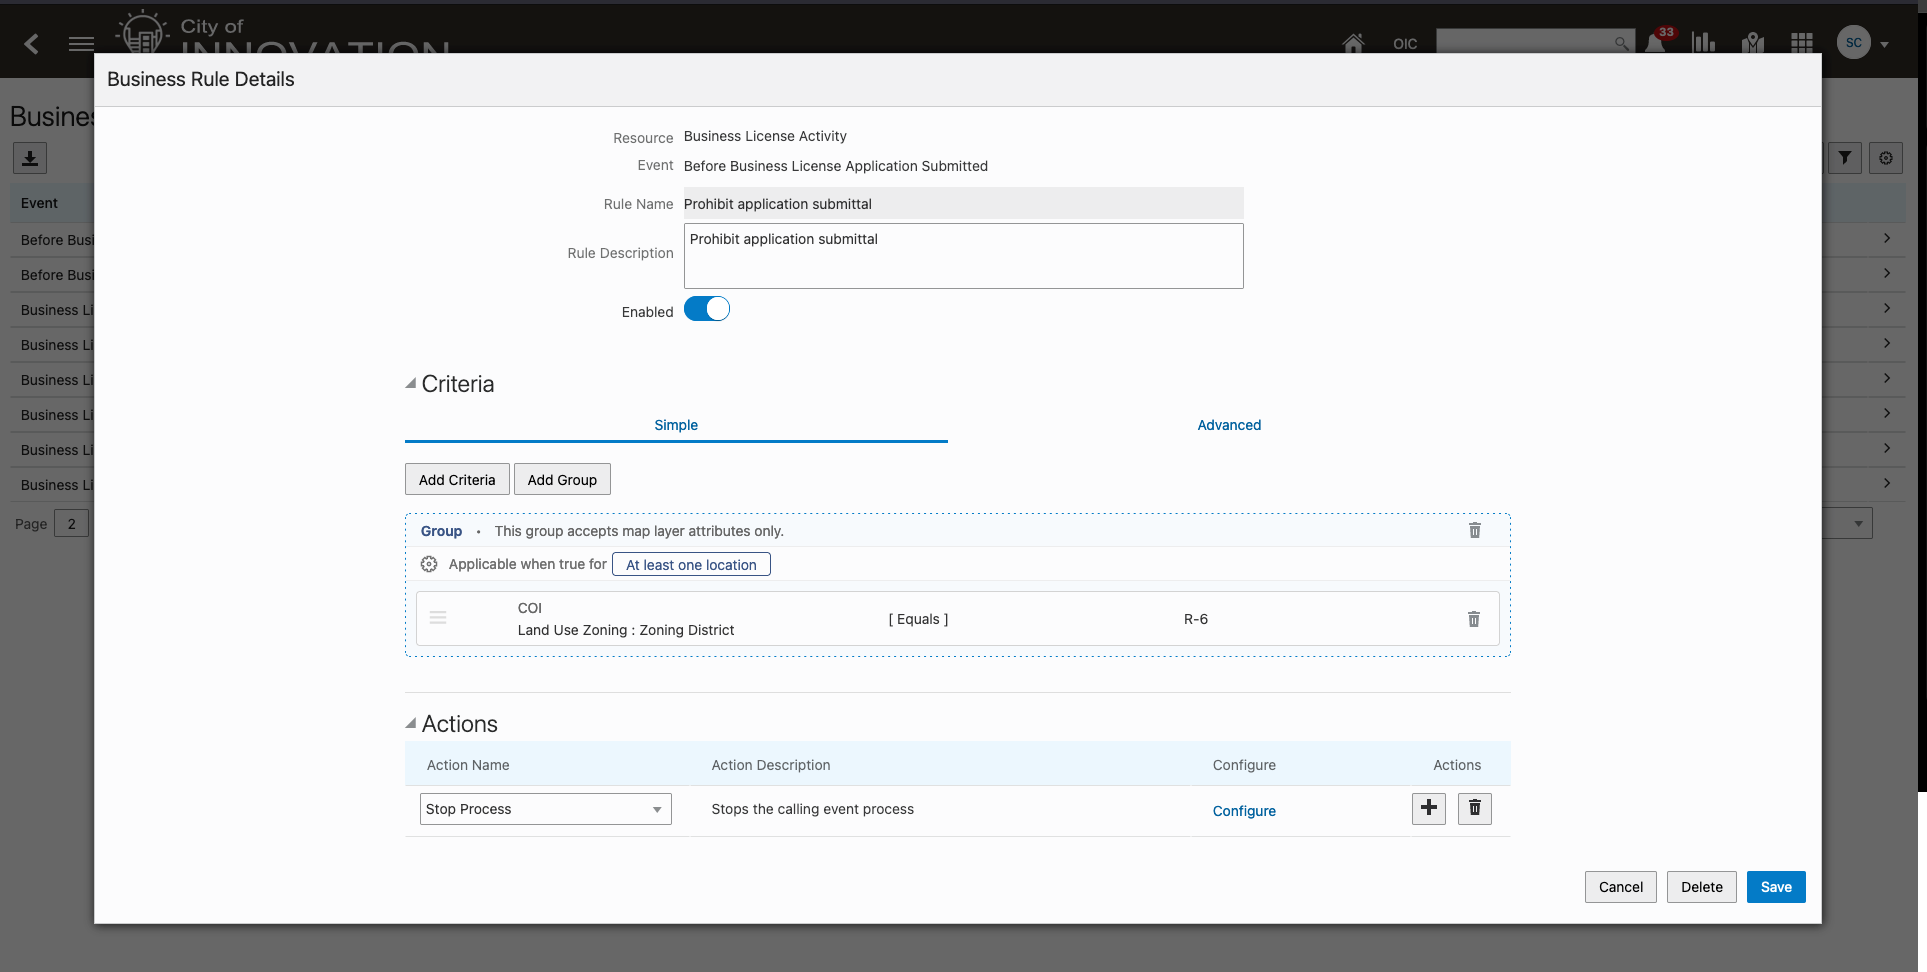Screen dimensions: 1927x972
Task: Open the map marker icon in header
Action: tap(1752, 42)
